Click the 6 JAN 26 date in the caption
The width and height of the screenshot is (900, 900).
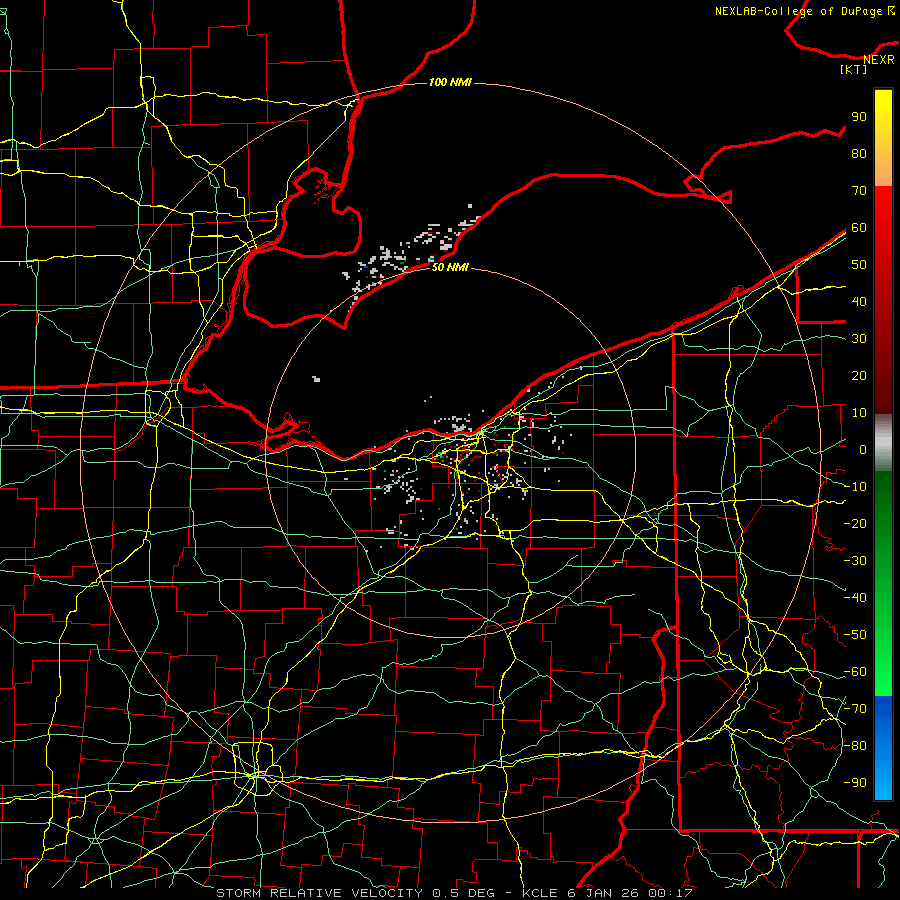pyautogui.click(x=603, y=893)
